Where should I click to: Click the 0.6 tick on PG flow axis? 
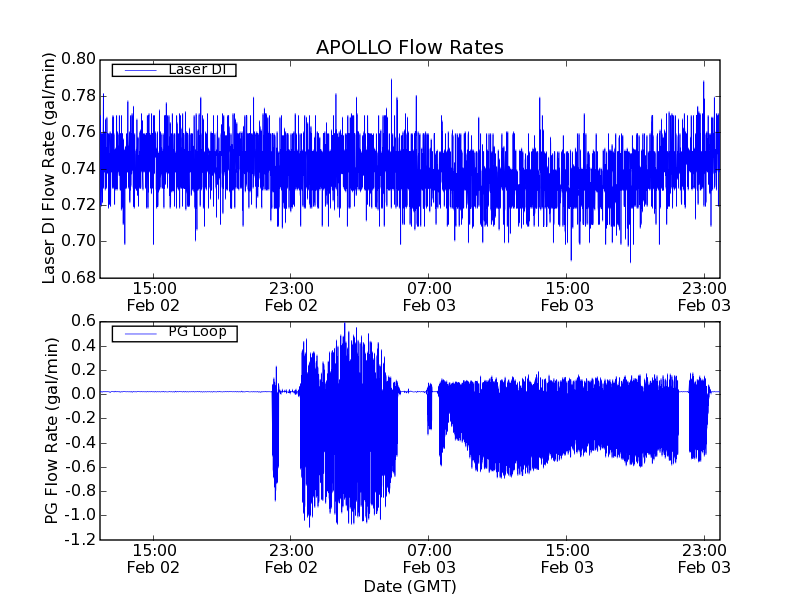[83, 321]
